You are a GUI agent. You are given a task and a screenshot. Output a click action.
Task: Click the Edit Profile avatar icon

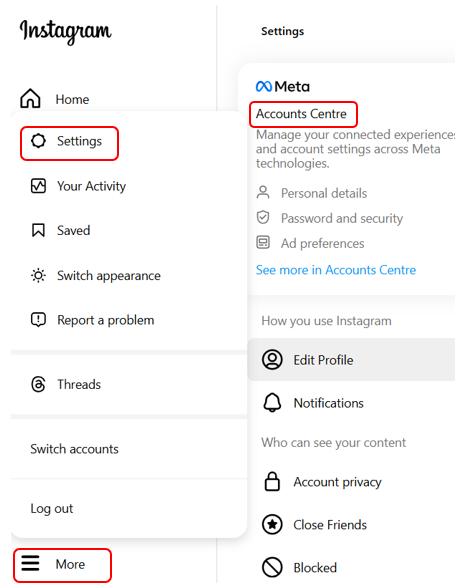pyautogui.click(x=272, y=360)
